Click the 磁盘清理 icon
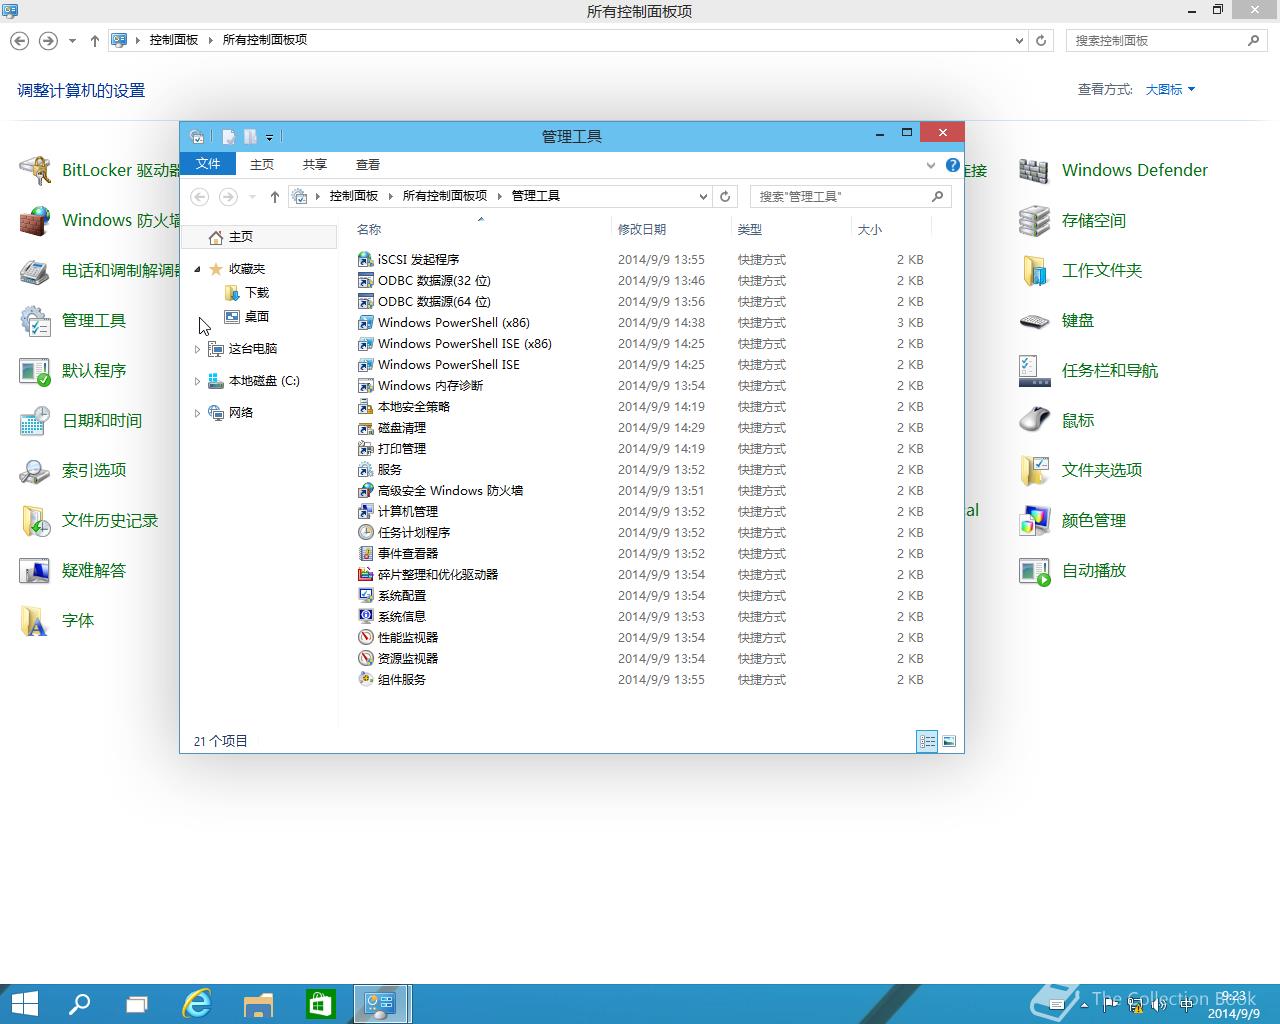 366,427
